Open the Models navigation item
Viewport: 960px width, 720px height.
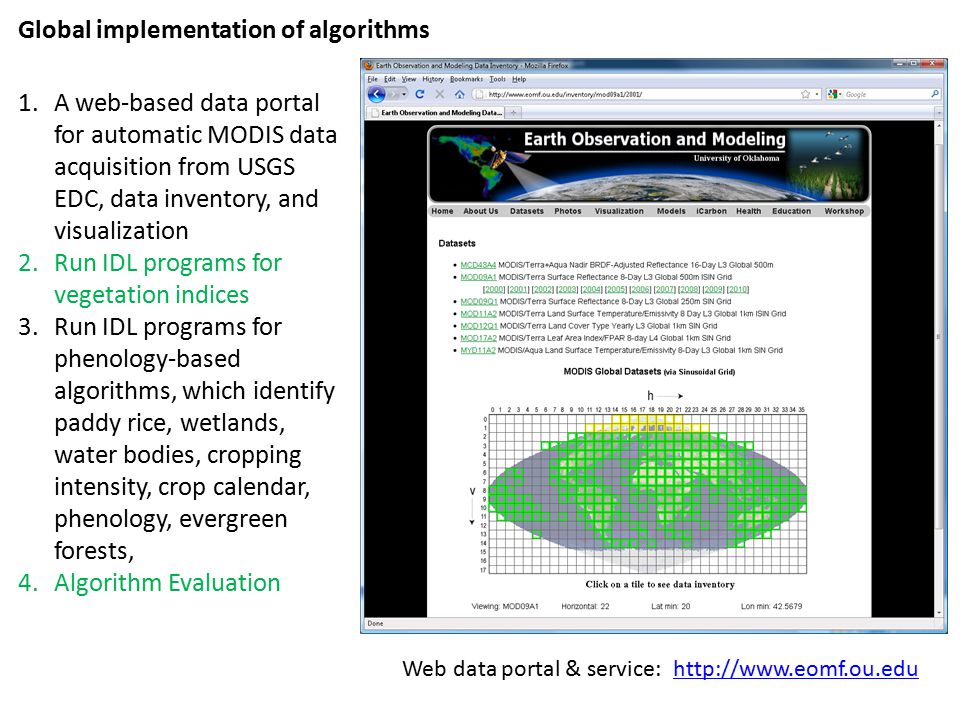click(x=671, y=211)
